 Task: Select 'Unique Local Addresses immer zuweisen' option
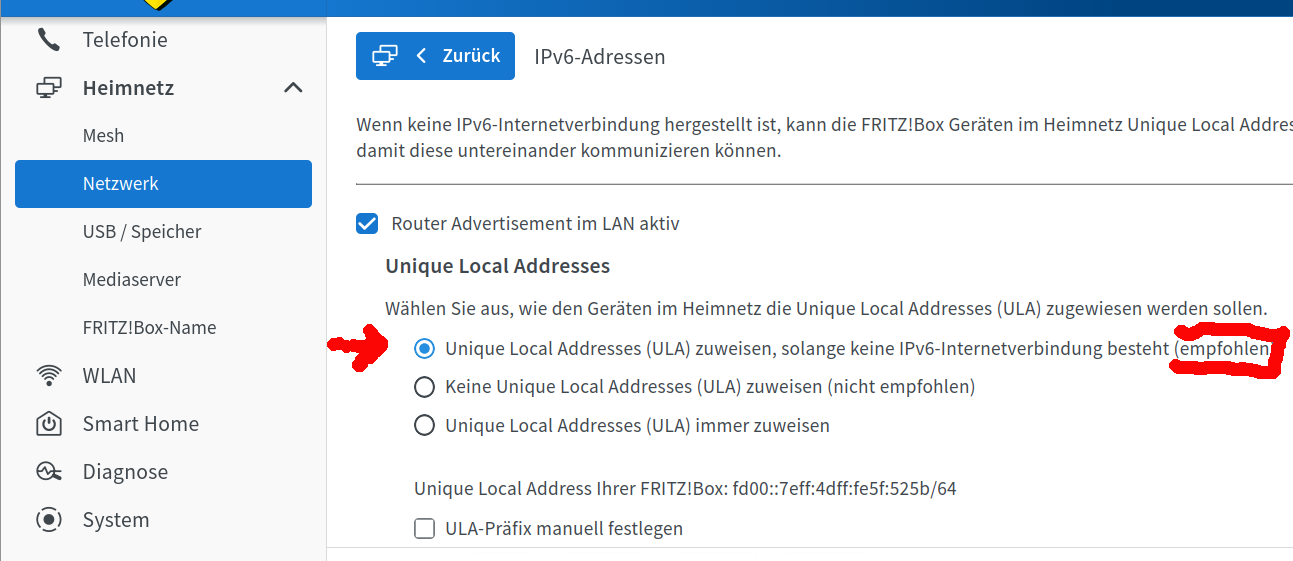(424, 426)
